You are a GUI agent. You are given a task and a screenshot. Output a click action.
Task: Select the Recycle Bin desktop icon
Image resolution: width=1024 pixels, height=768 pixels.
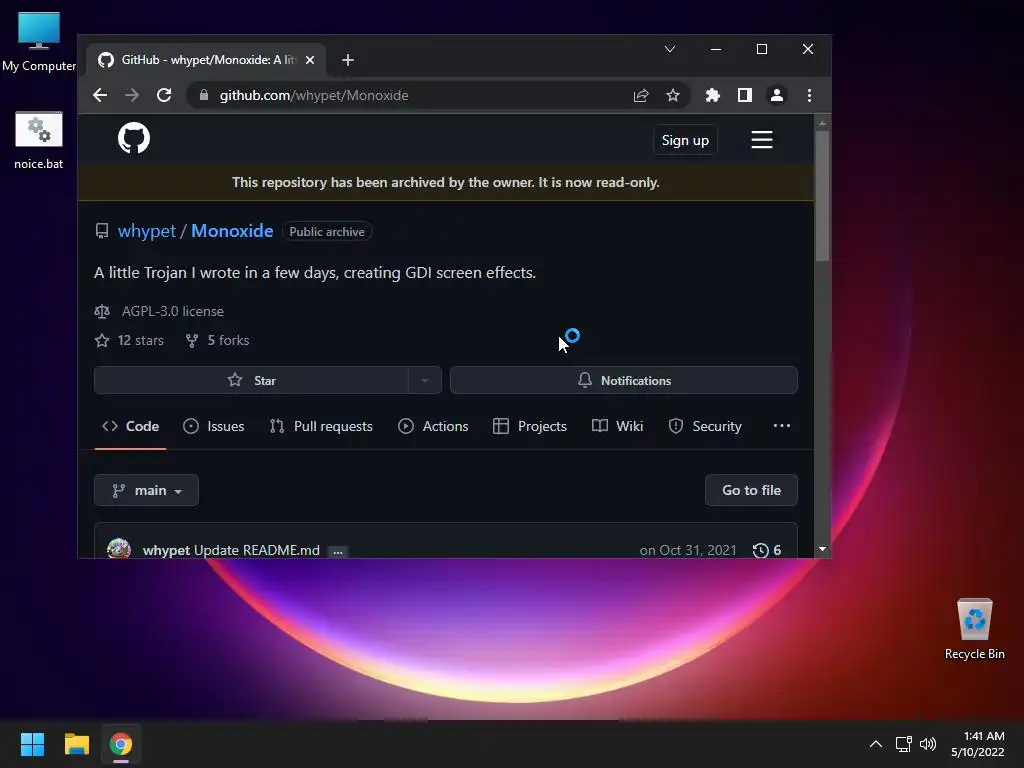[x=974, y=629]
